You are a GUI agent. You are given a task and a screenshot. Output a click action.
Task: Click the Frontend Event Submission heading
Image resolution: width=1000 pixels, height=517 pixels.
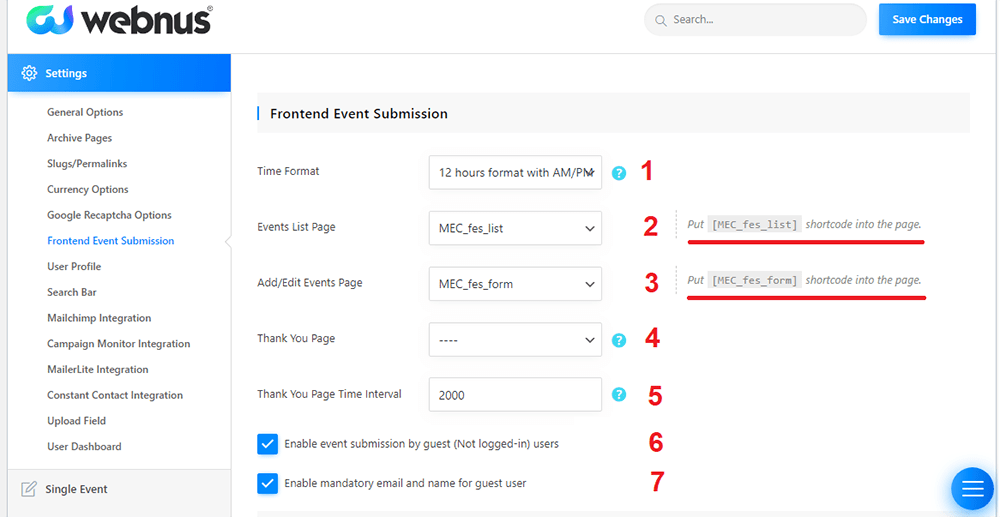359,114
